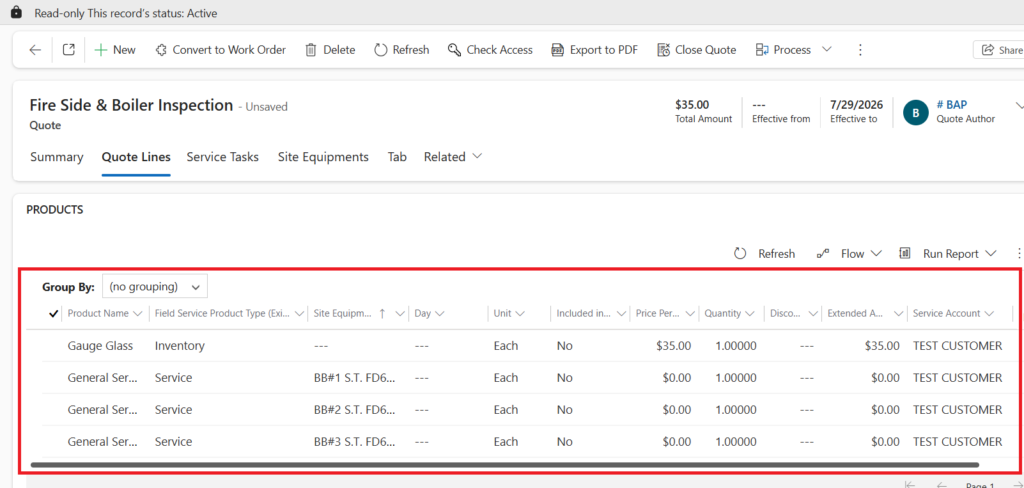Toggle the select-all rows checkmark

pyautogui.click(x=54, y=314)
